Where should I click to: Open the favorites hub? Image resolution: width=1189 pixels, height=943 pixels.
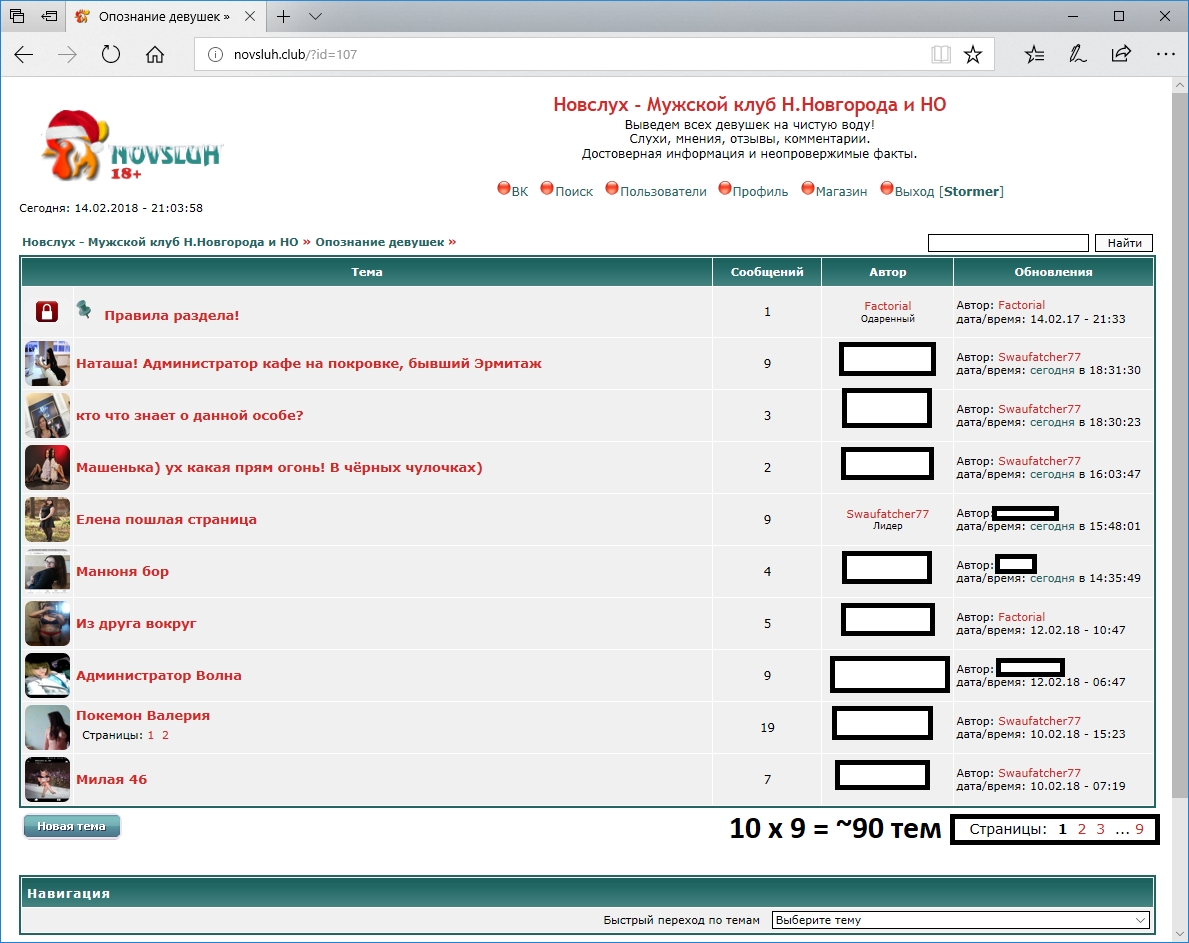[1034, 55]
